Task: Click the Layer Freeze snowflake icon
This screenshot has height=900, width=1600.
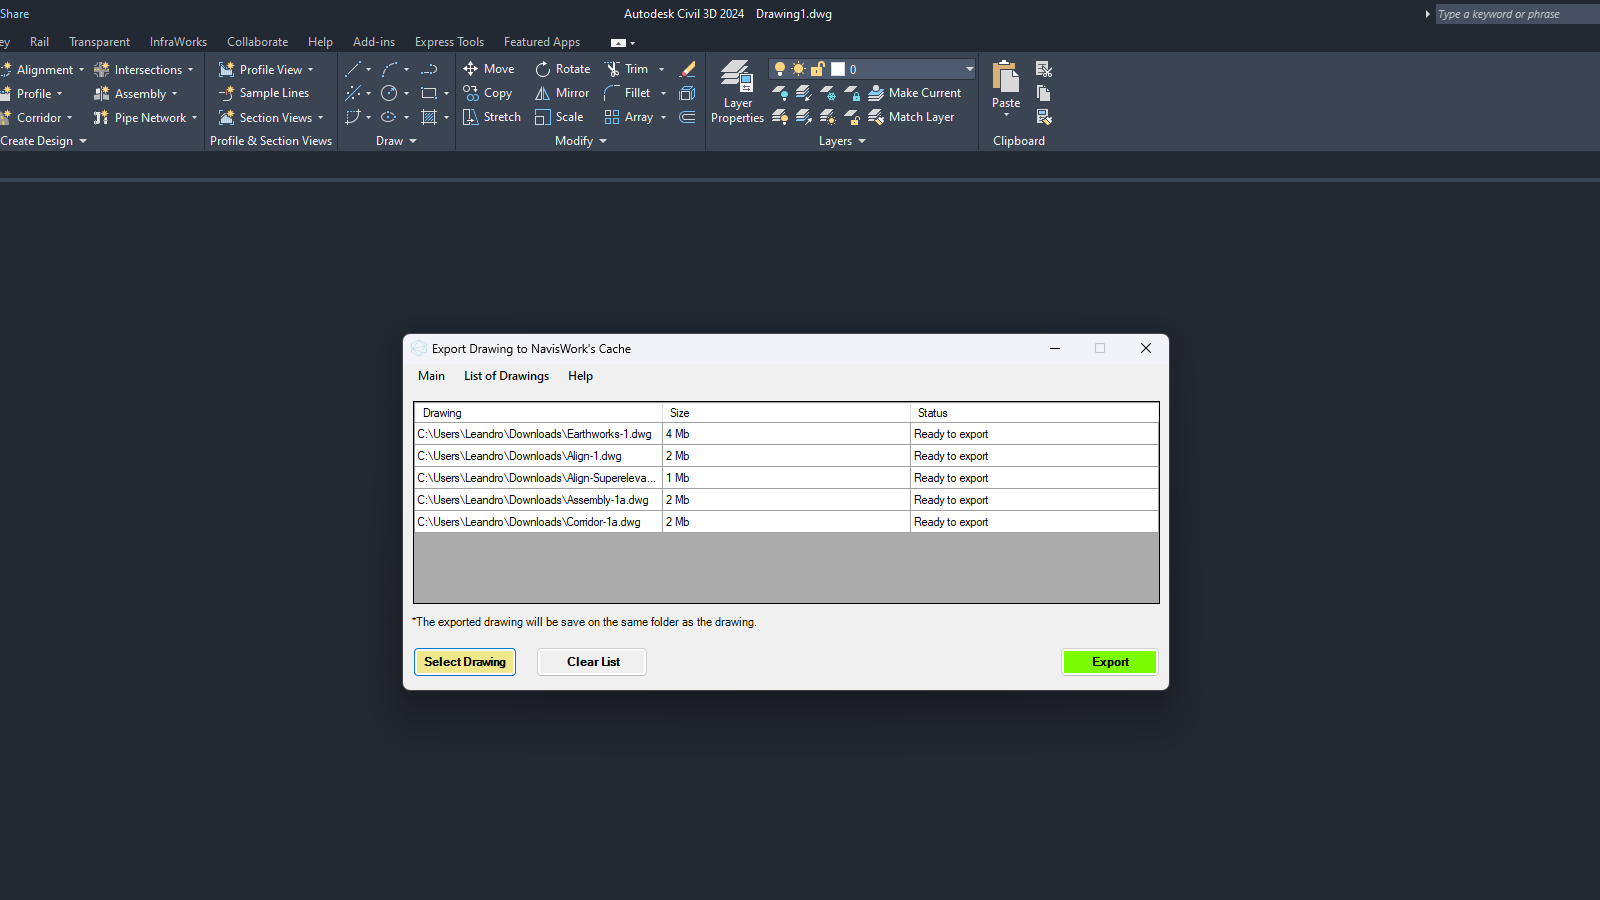Action: 828,93
